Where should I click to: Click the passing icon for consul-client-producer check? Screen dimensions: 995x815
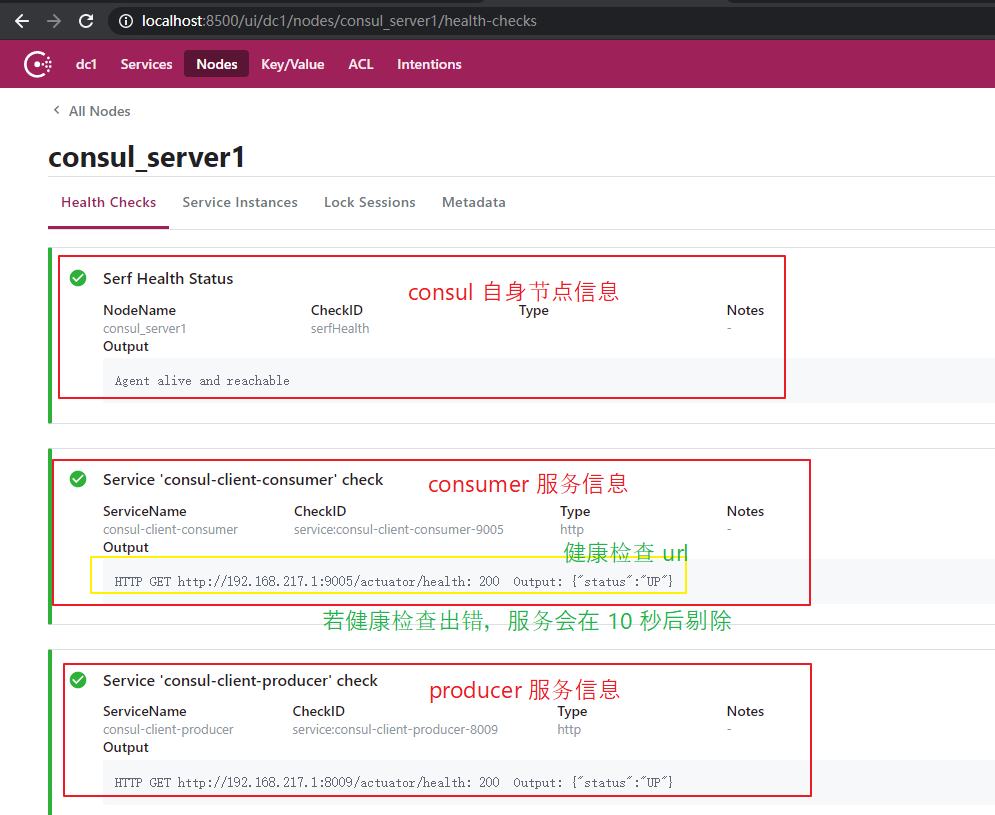(x=78, y=680)
